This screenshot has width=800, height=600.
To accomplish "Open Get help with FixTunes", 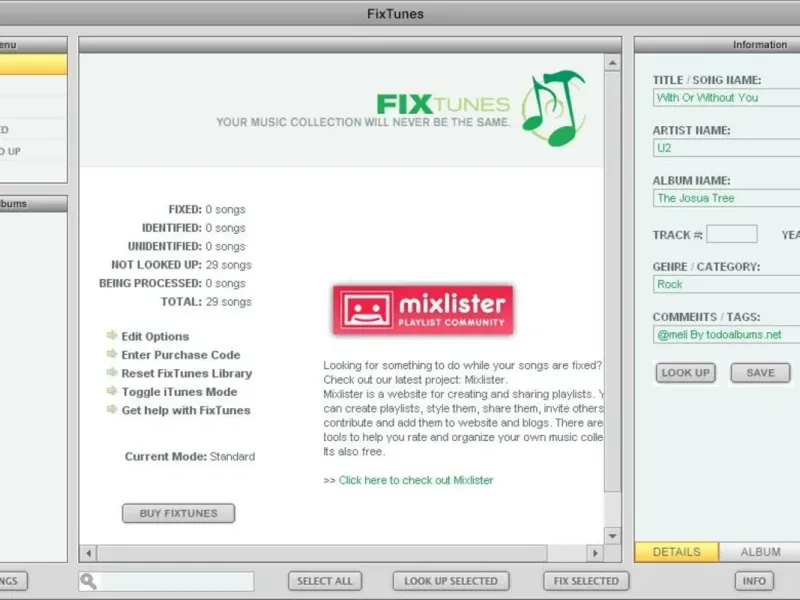I will [x=186, y=410].
